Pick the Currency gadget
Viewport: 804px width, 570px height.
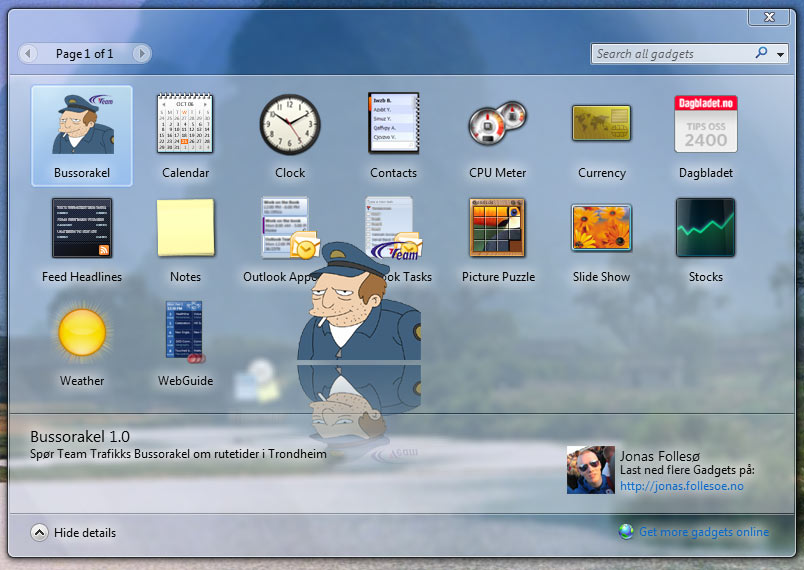click(601, 123)
